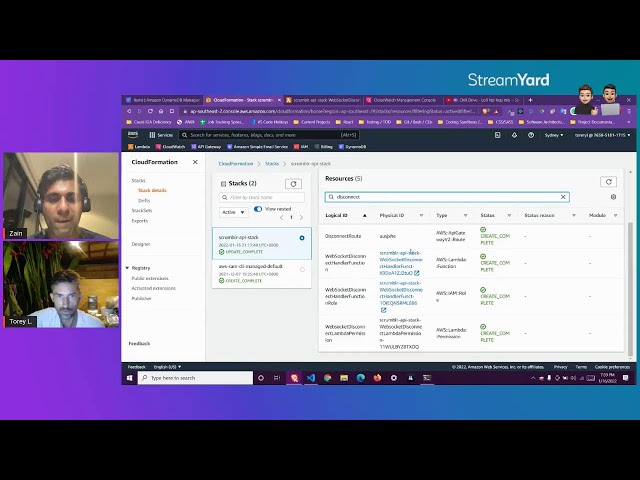Image resolution: width=640 pixels, height=480 pixels.
Task: Open File Explorer from taskbar
Action: 344,378
